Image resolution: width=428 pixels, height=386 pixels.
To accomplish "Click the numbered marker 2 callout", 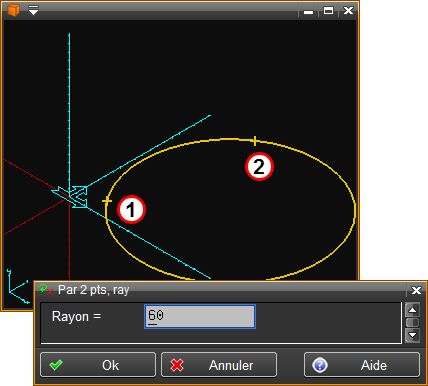I will (259, 167).
